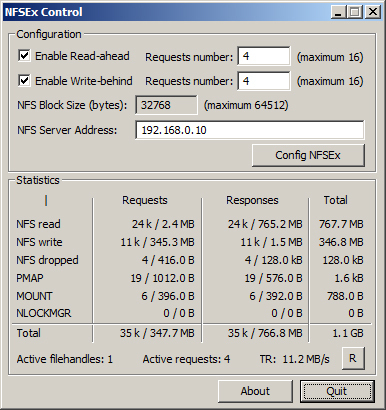Screen dimensions: 386x410
Task: Click the Read-ahead Requests number field
Action: [264, 56]
